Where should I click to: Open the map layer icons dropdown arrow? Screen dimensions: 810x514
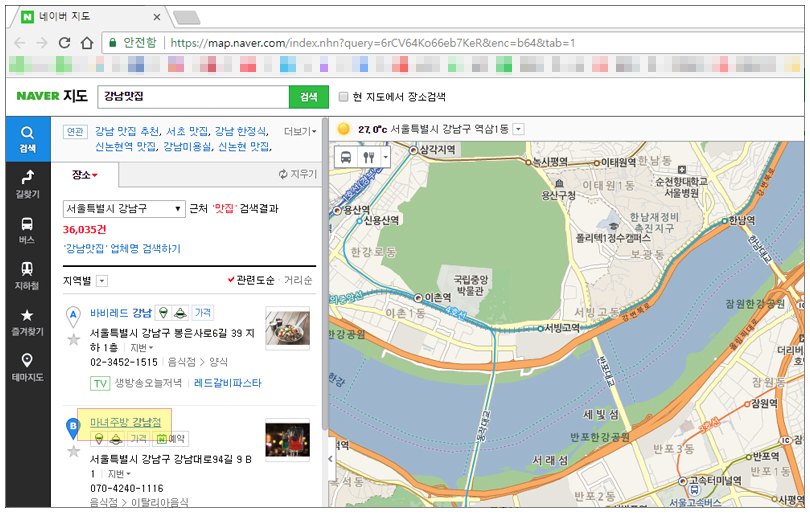click(385, 157)
